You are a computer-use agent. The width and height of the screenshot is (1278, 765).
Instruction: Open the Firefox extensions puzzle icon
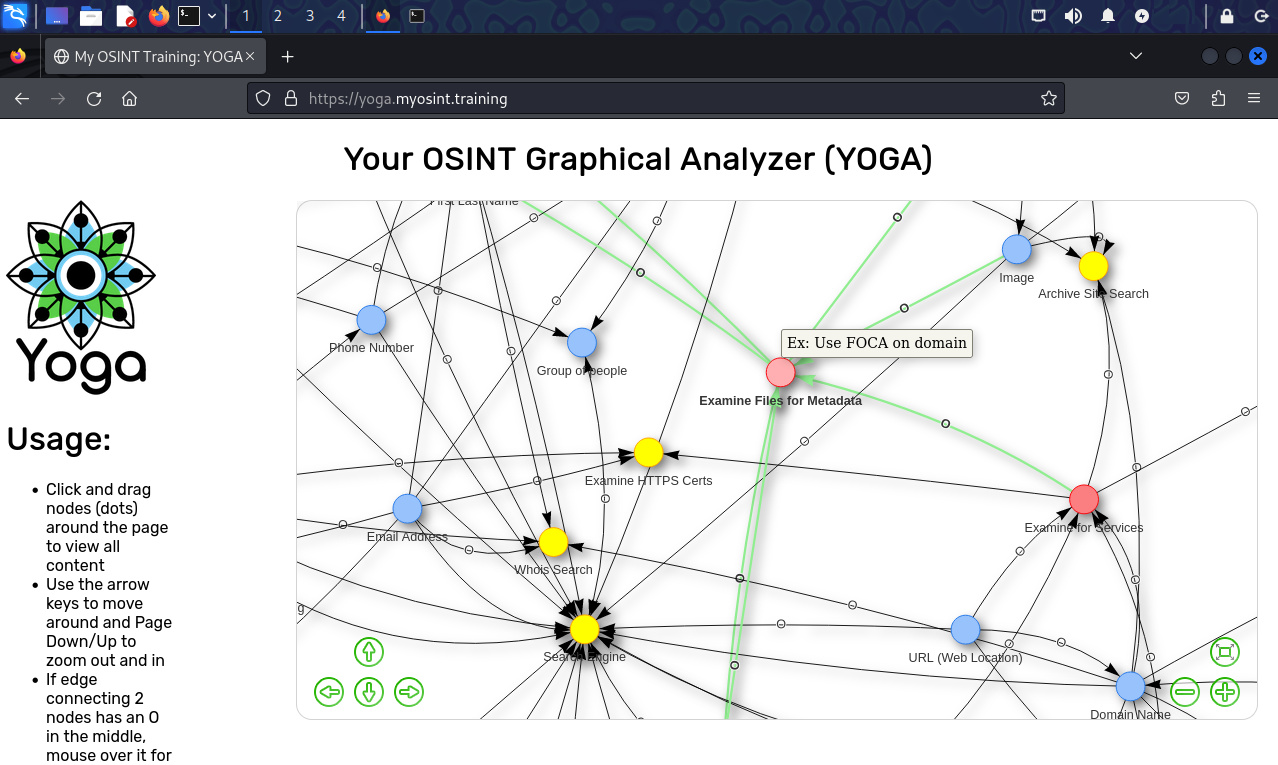point(1218,99)
